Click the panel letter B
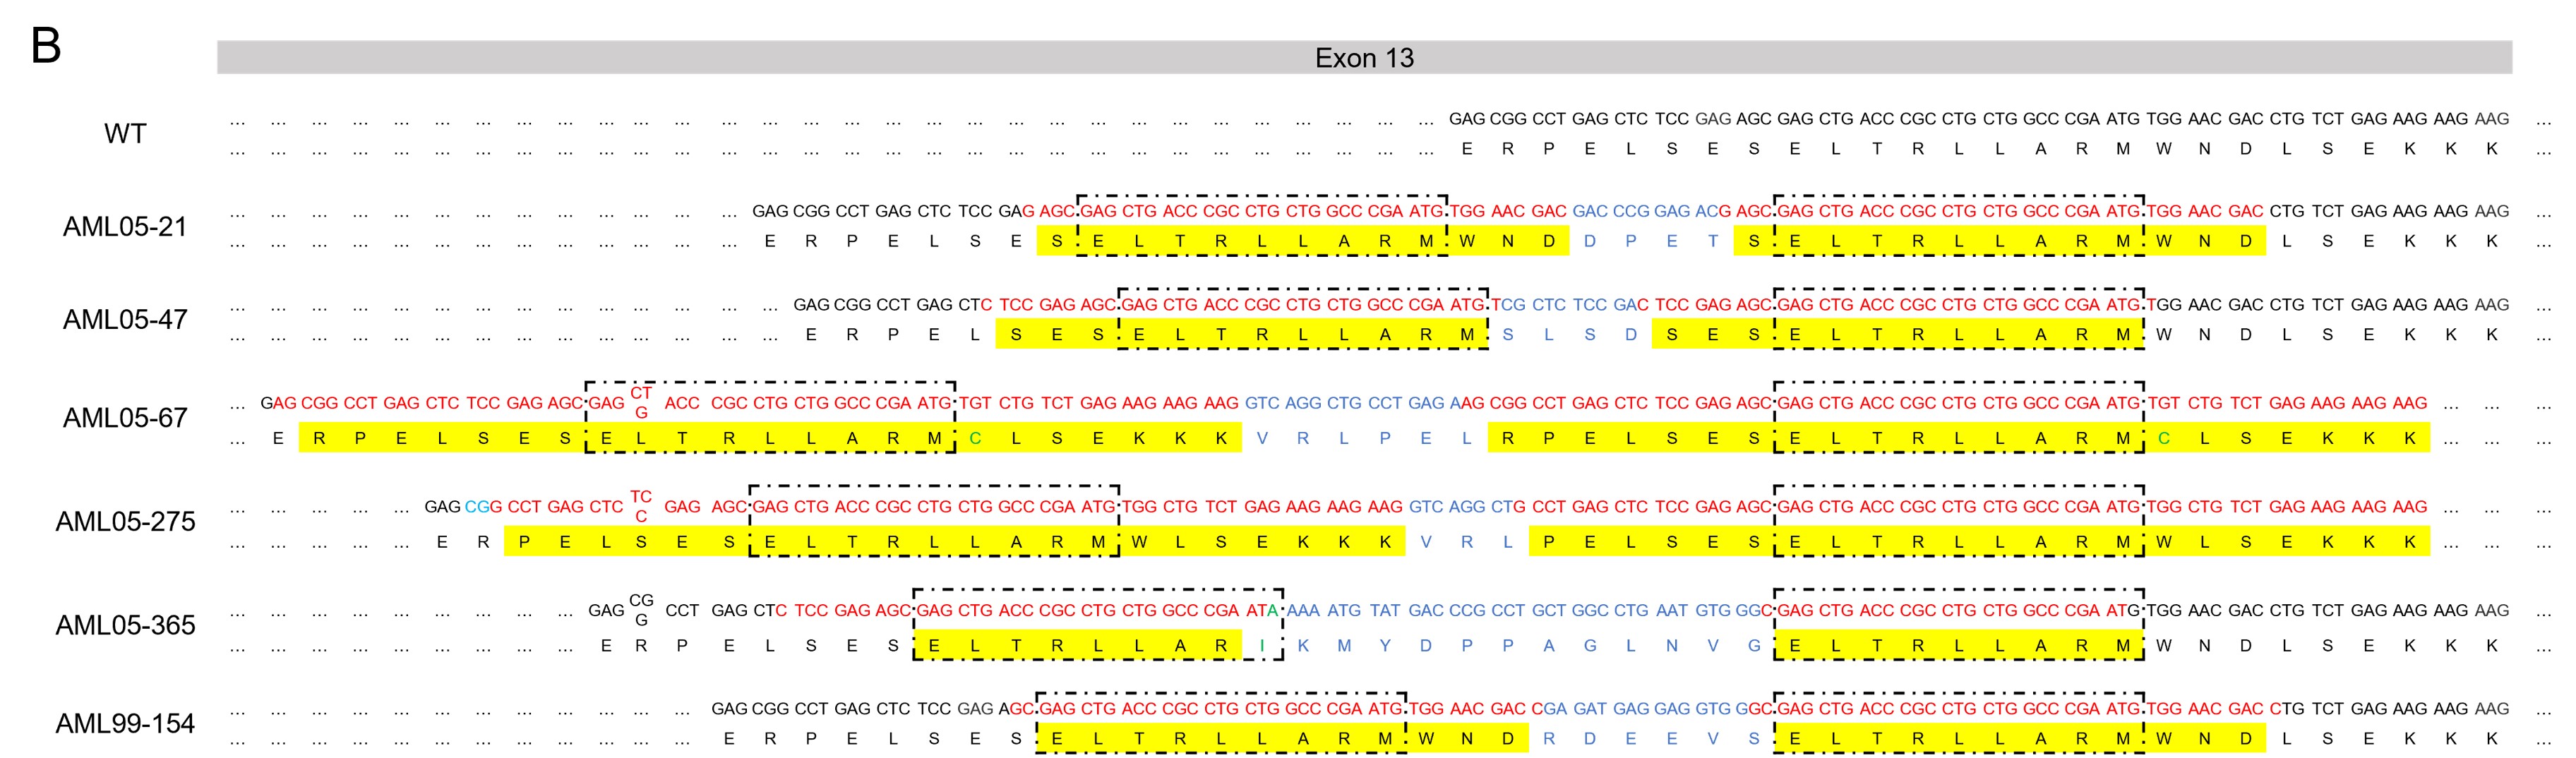2576x758 pixels. [46, 46]
